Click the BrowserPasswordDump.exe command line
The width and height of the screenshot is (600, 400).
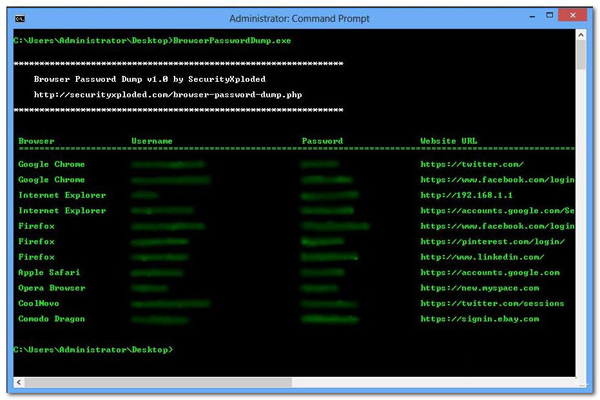pos(152,41)
